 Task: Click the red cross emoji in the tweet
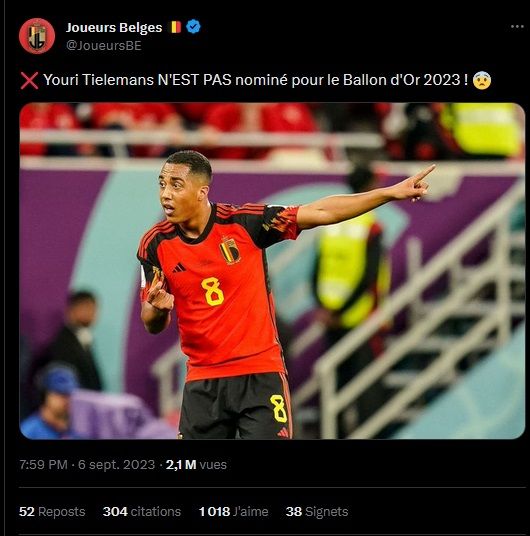click(x=29, y=81)
